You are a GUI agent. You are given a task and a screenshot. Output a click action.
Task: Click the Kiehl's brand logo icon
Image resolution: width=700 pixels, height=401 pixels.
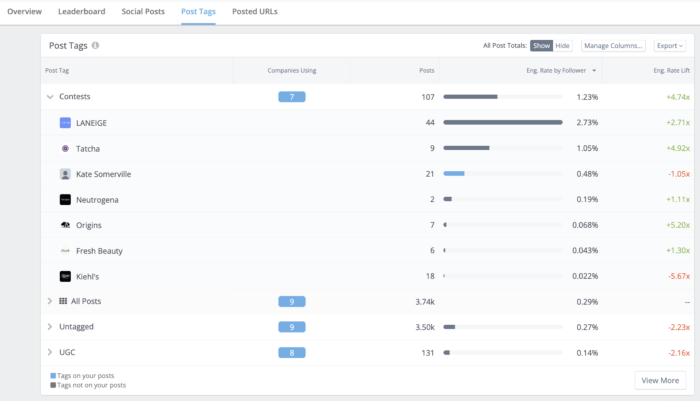[65, 276]
